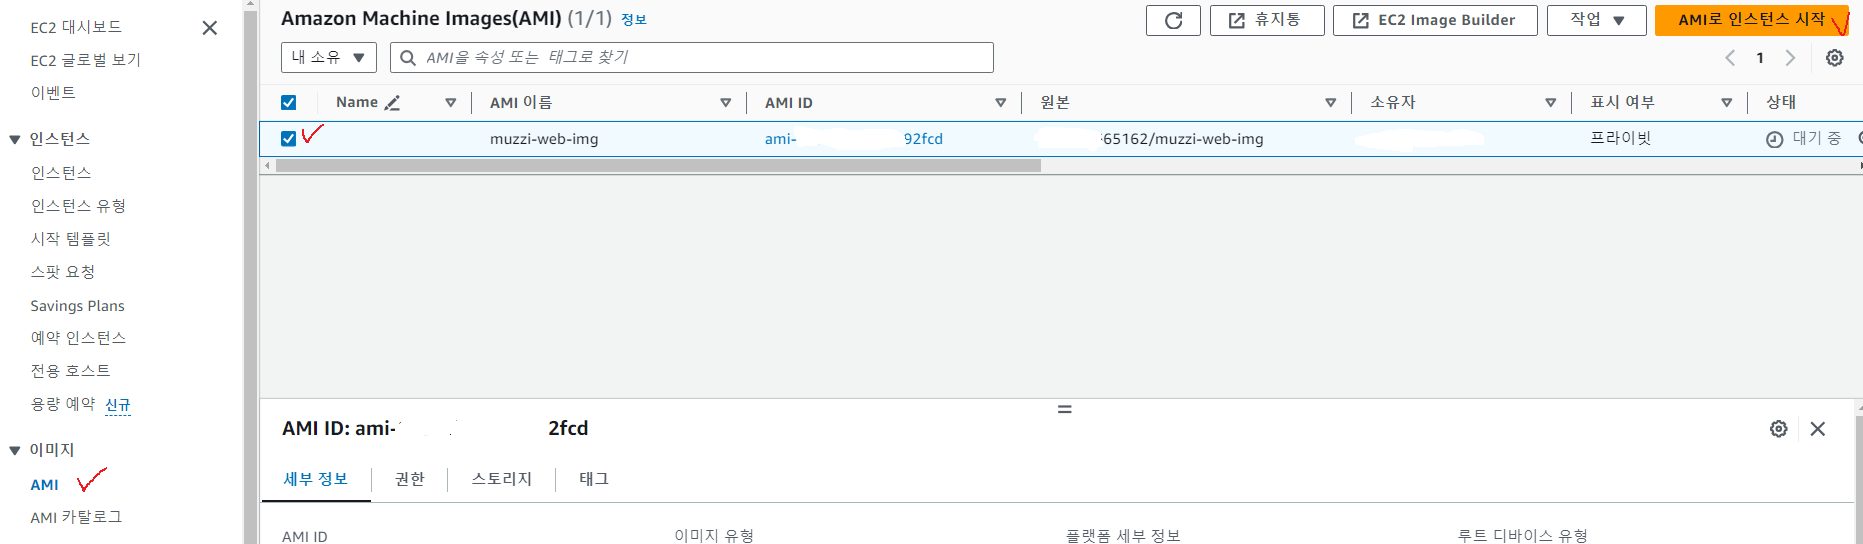Close the EC2 navigation sidebar
The height and width of the screenshot is (544, 1863).
(x=210, y=28)
